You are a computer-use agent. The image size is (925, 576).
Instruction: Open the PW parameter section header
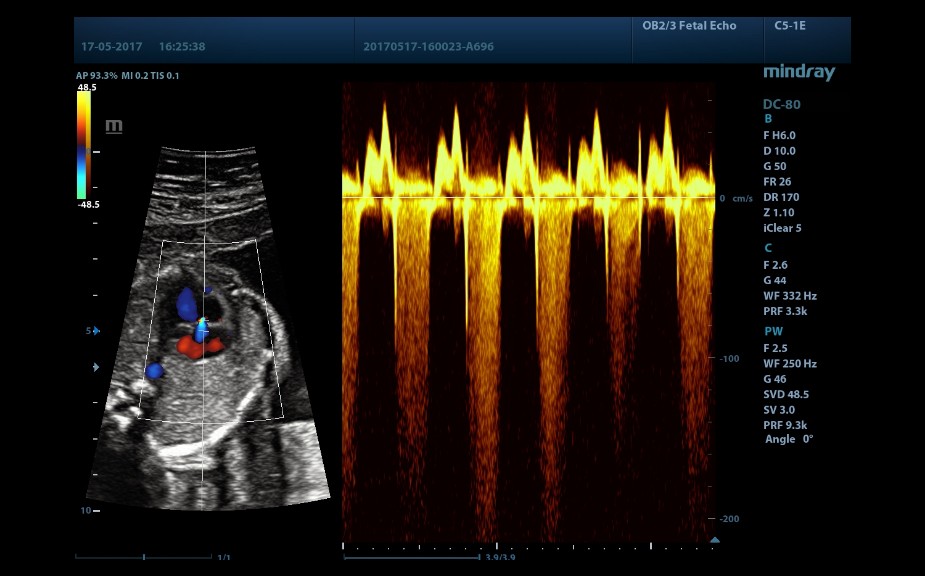coord(772,331)
